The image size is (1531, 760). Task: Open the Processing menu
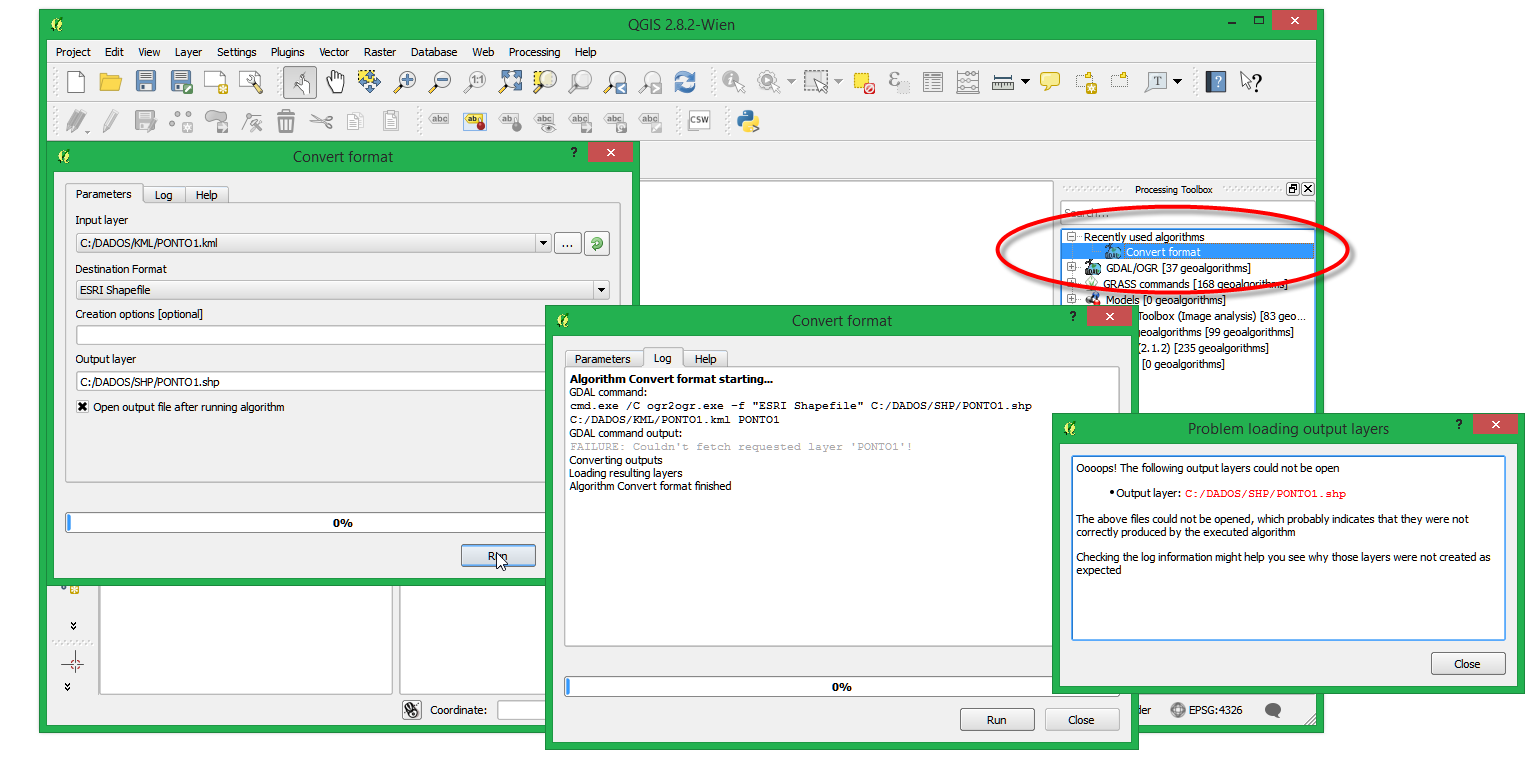534,52
